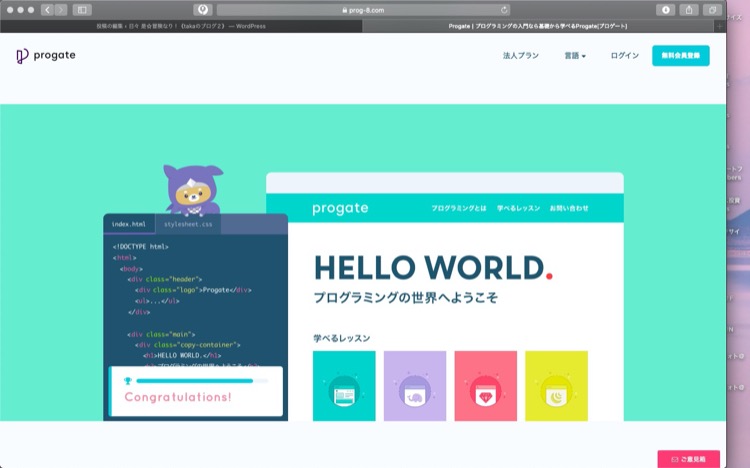Image resolution: width=750 pixels, height=468 pixels.
Task: Click the prog-8.com address bar
Action: [364, 10]
